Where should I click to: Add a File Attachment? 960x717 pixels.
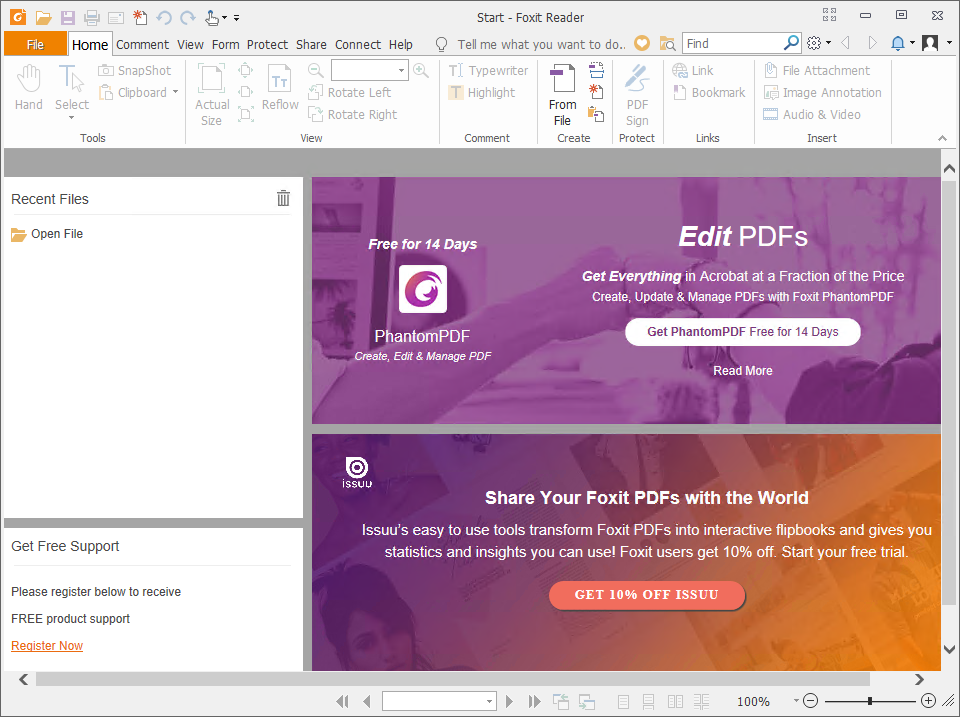coord(822,70)
